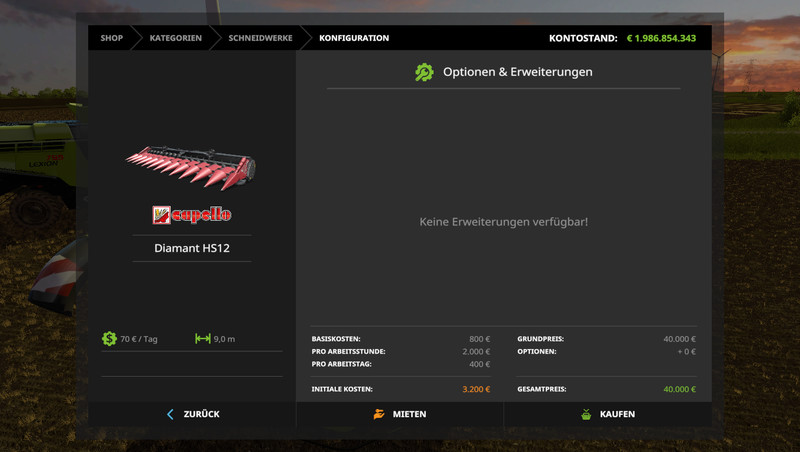Viewport: 800px width, 452px height.
Task: Select the Diamant HS12 header image
Action: (x=190, y=167)
